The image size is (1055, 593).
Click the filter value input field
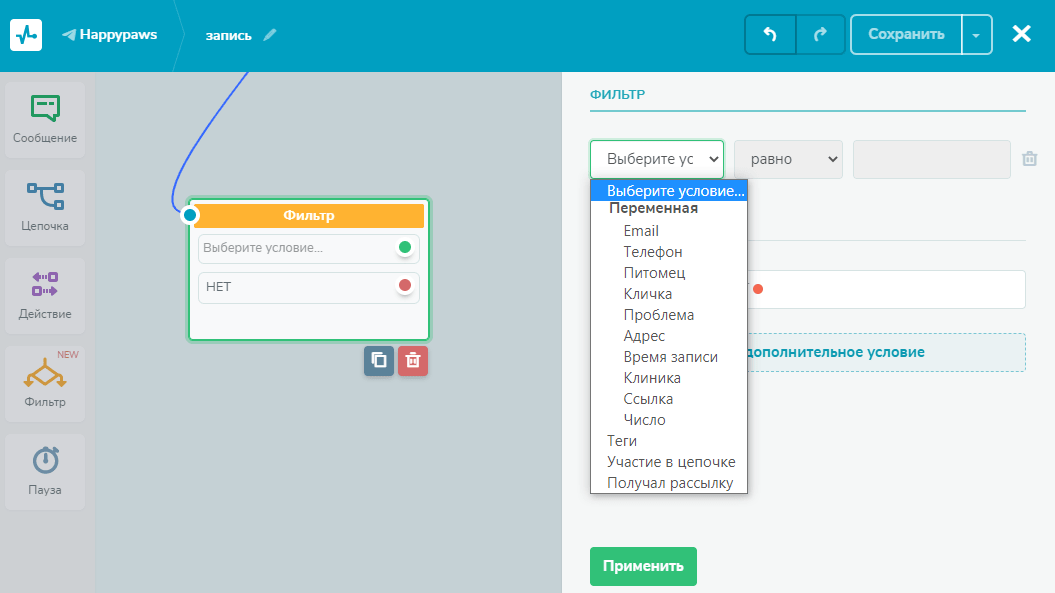pos(931,159)
